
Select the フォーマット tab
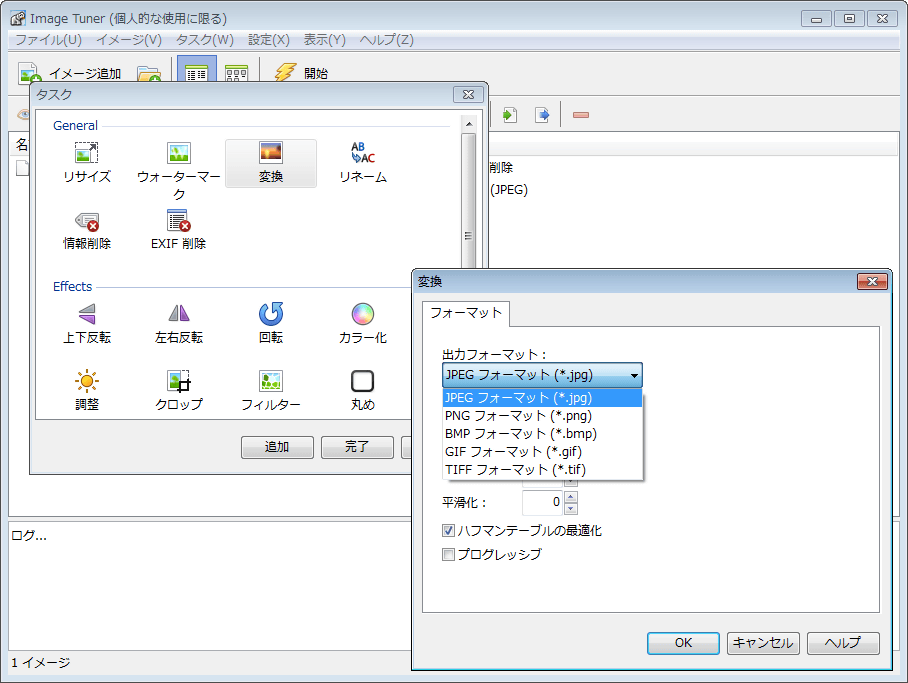pos(466,313)
